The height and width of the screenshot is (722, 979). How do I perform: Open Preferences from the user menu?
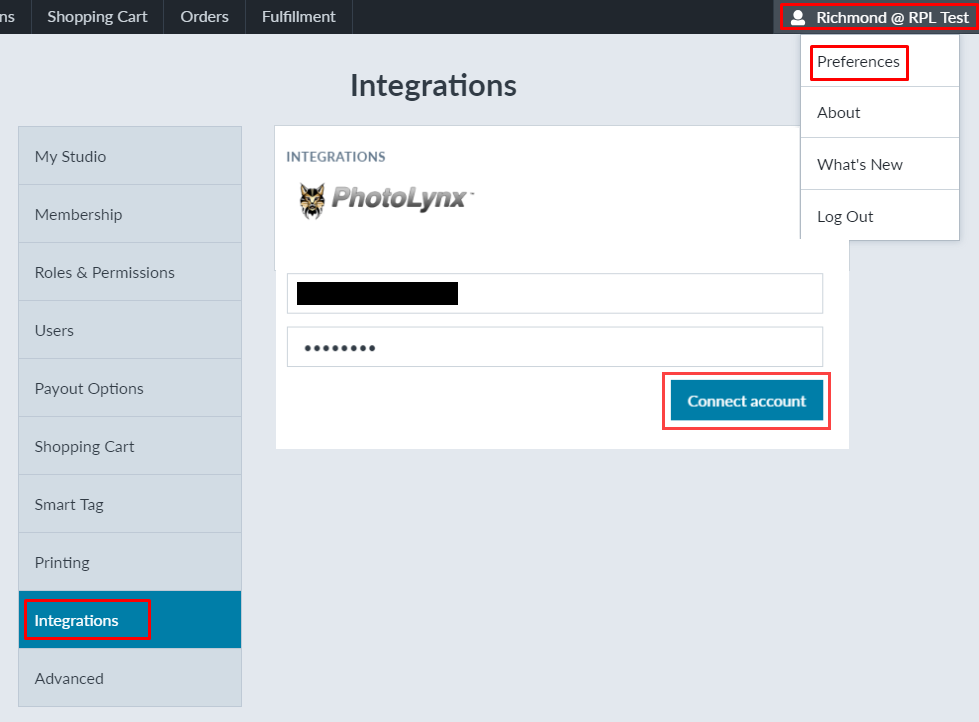coord(858,62)
